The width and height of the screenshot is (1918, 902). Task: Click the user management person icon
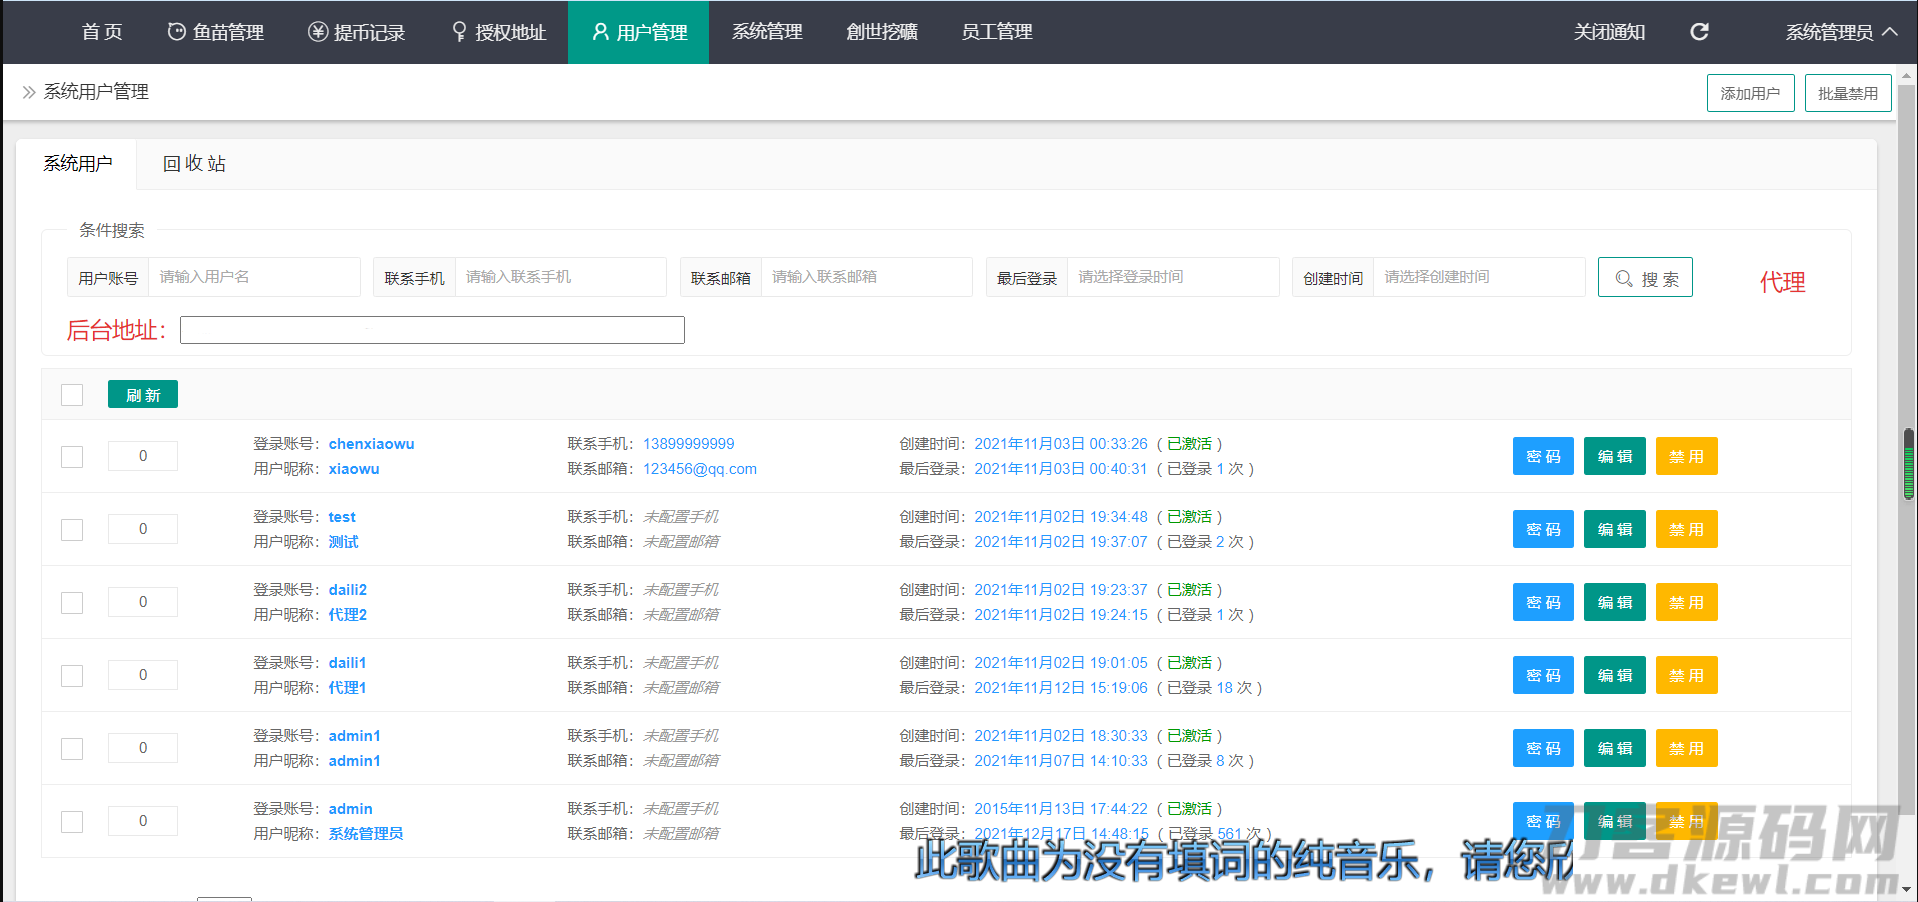(x=600, y=32)
